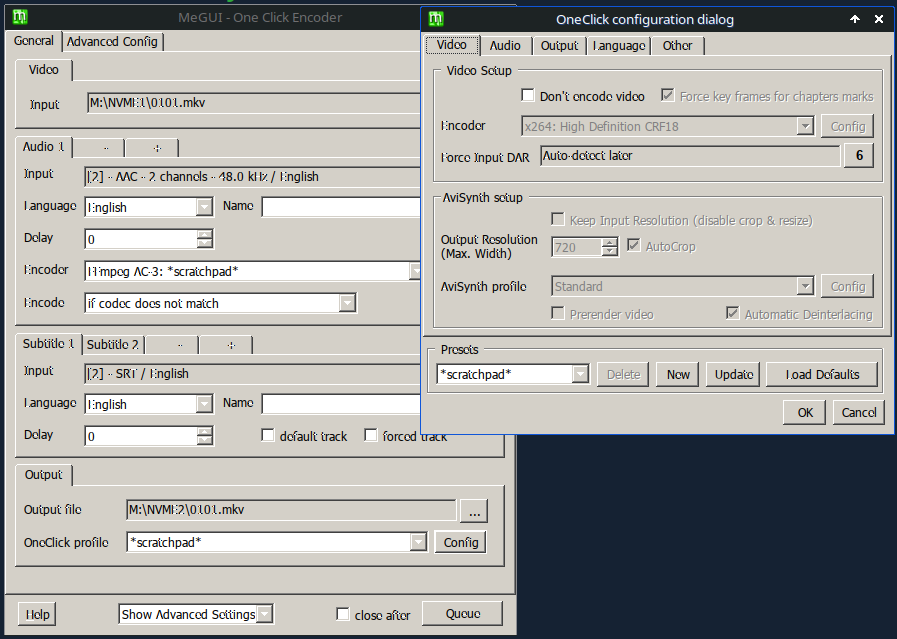
Task: Click the Help button
Action: (x=37, y=614)
